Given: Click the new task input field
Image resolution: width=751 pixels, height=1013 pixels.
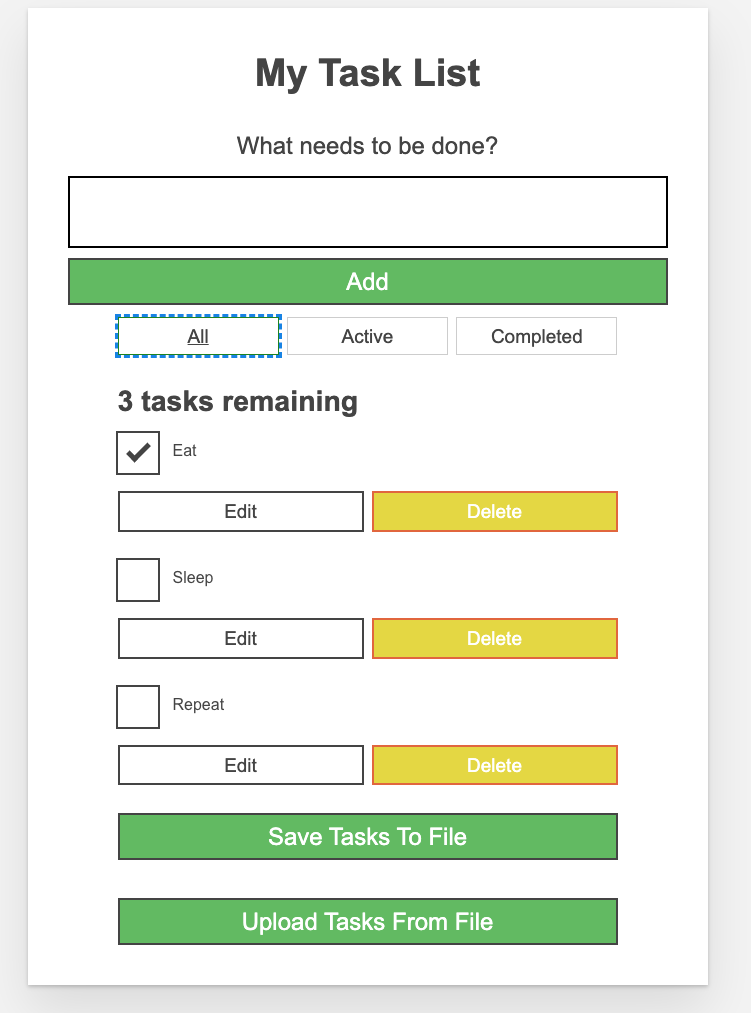Looking at the screenshot, I should pos(367,211).
